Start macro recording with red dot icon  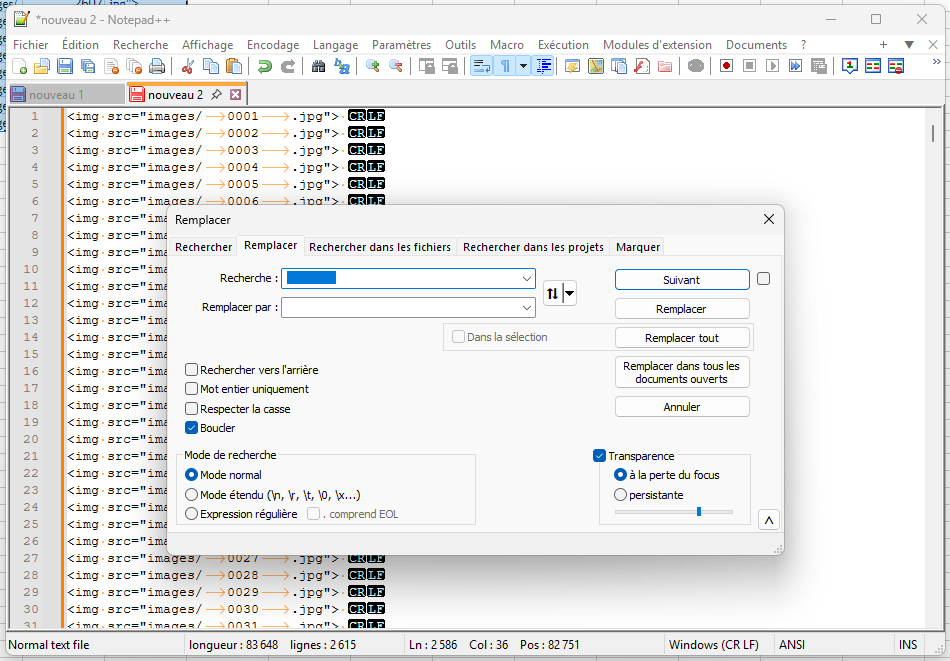pyautogui.click(x=726, y=66)
